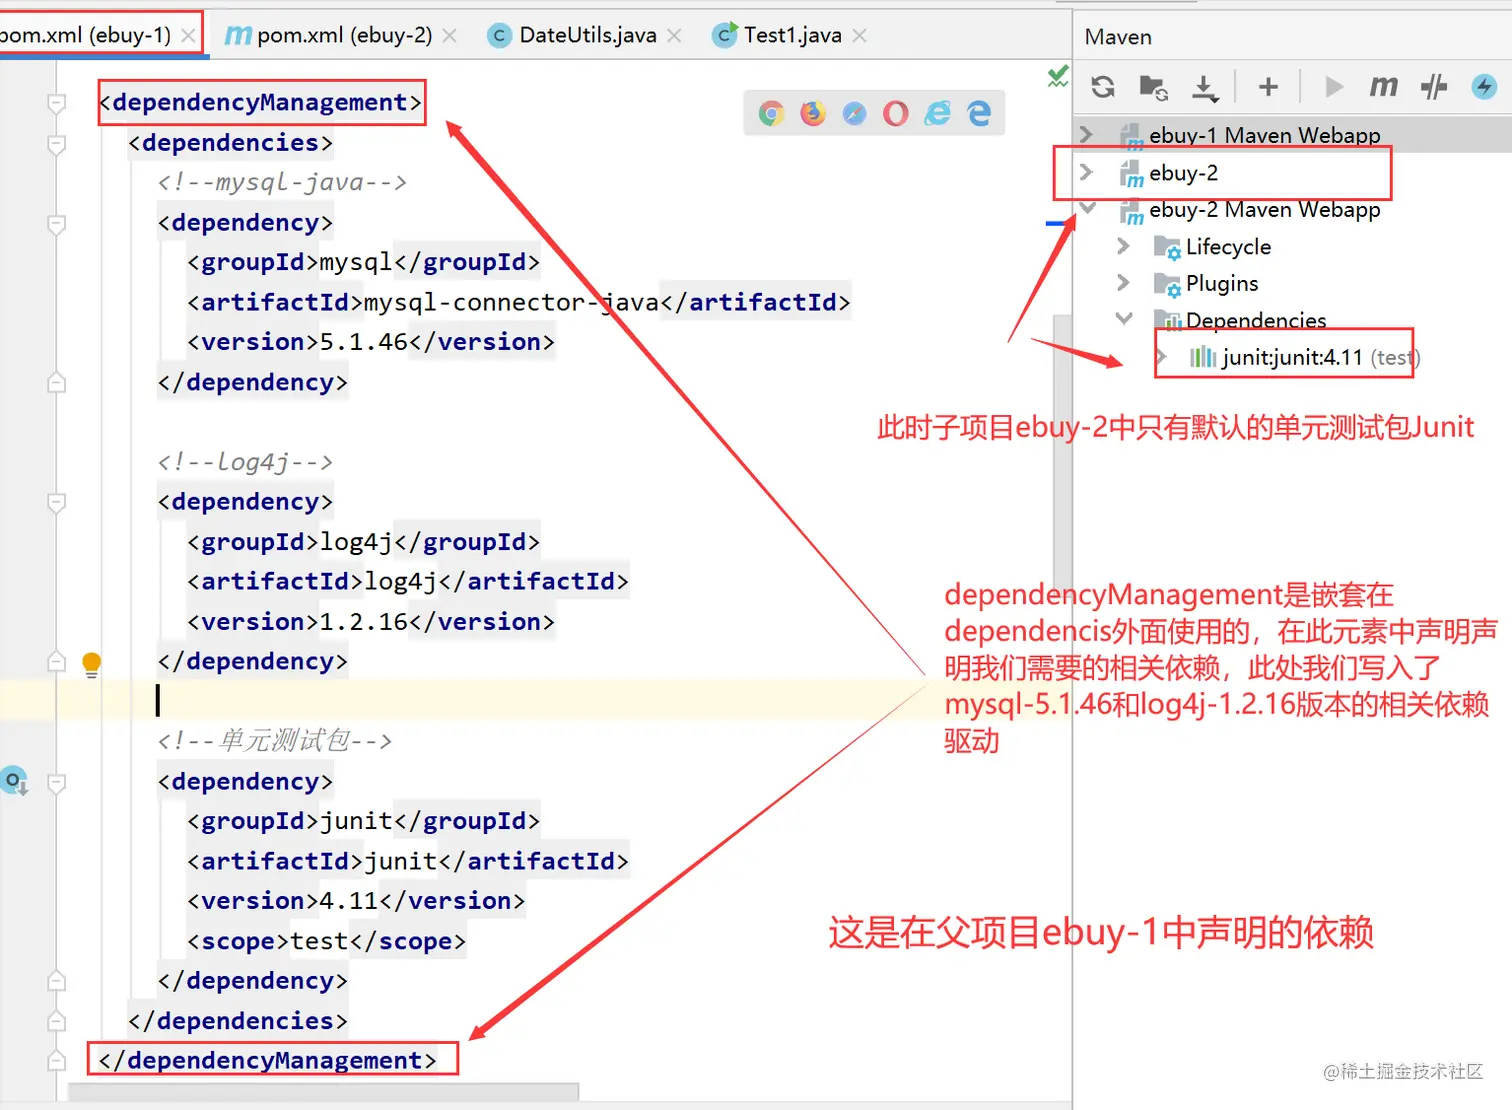This screenshot has width=1512, height=1110.
Task: Expand the Plugins node
Action: tap(1123, 283)
